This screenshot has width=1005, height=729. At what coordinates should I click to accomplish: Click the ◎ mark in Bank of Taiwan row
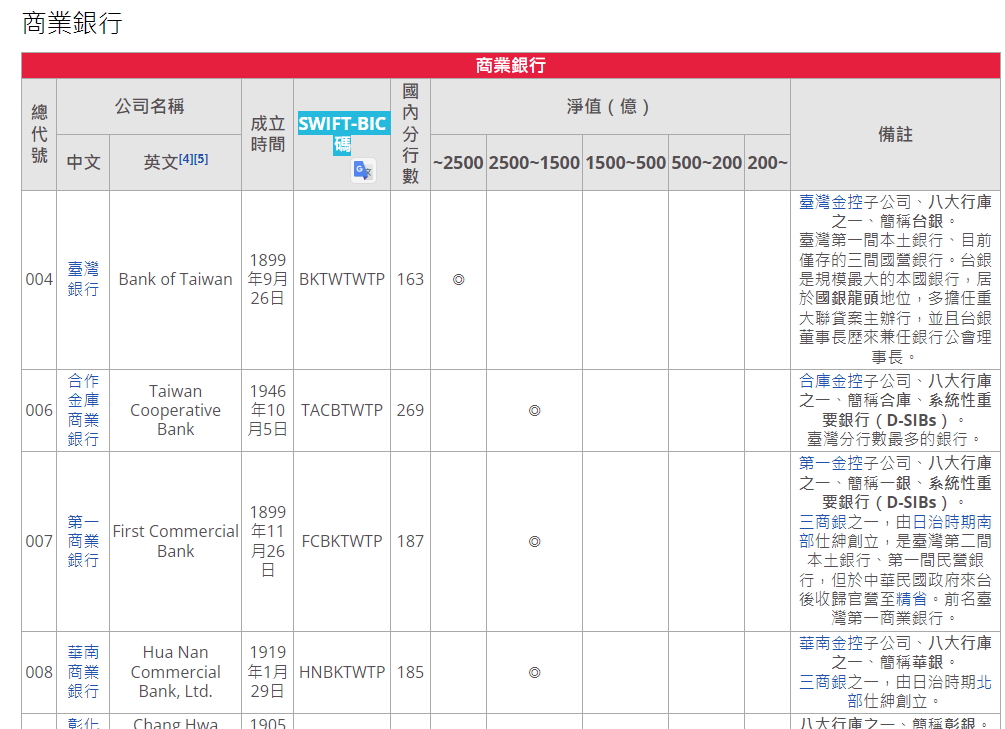click(x=458, y=280)
